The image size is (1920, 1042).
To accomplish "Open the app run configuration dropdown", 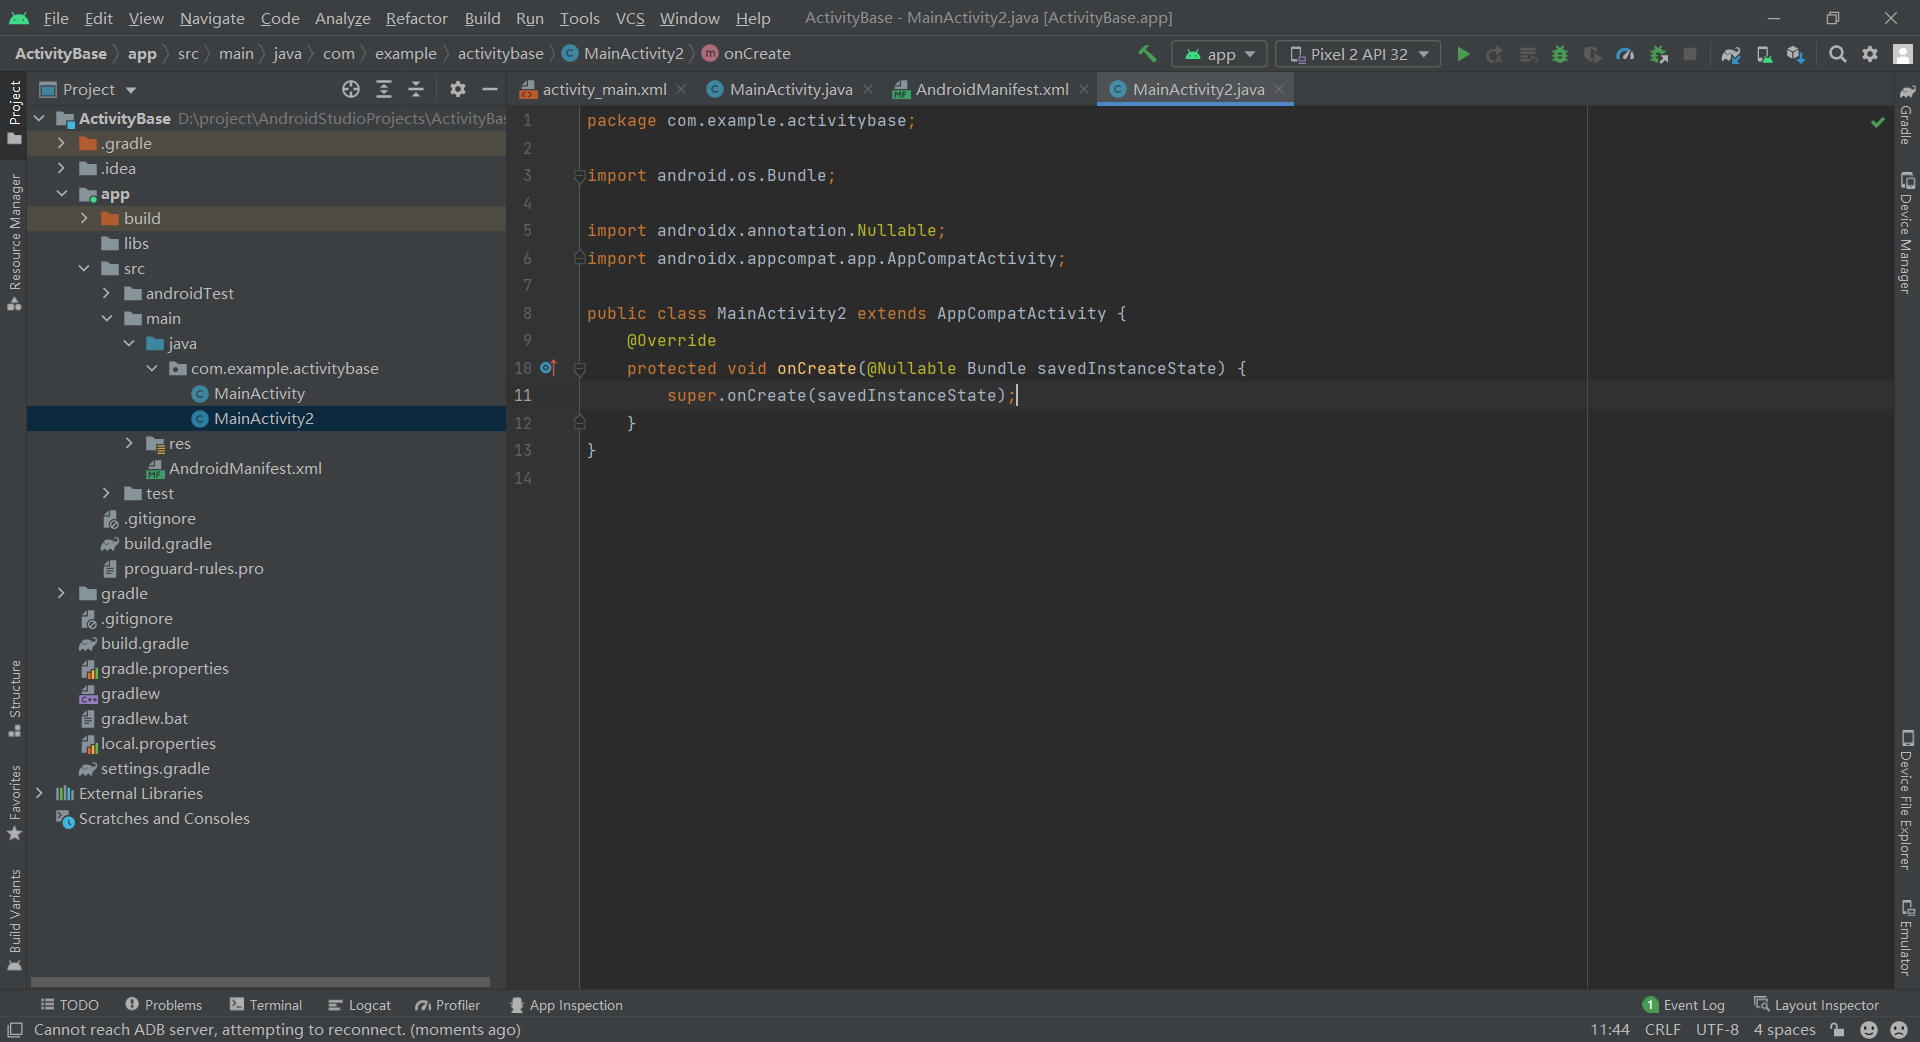I will tap(1219, 54).
